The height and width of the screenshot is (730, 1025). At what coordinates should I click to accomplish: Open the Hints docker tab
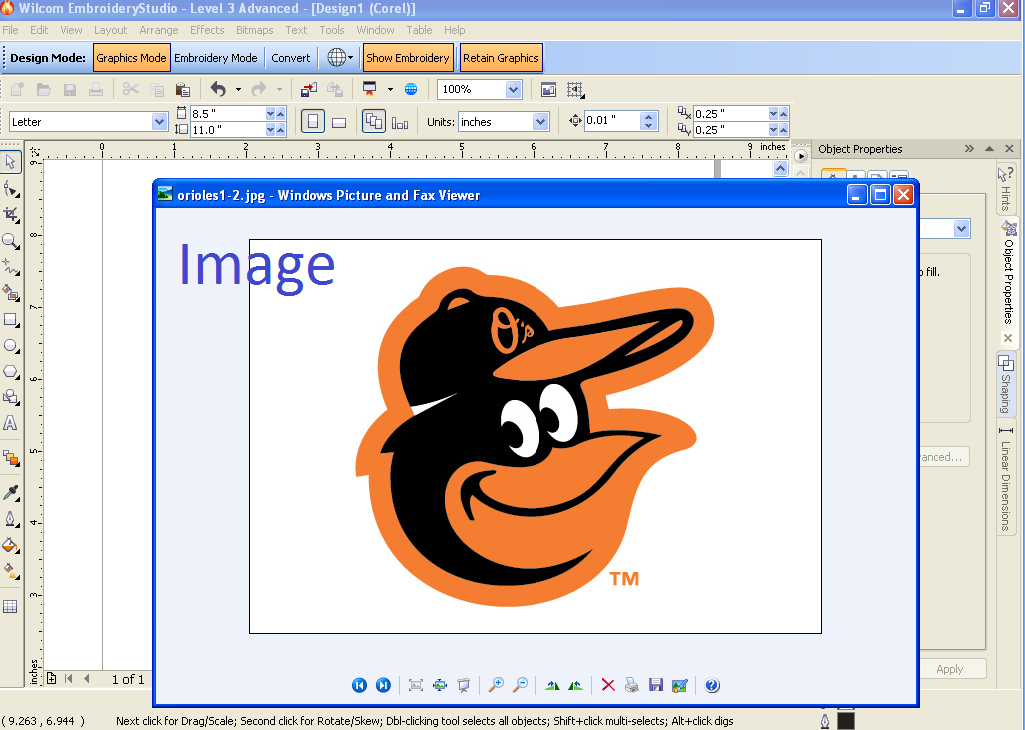click(1005, 189)
